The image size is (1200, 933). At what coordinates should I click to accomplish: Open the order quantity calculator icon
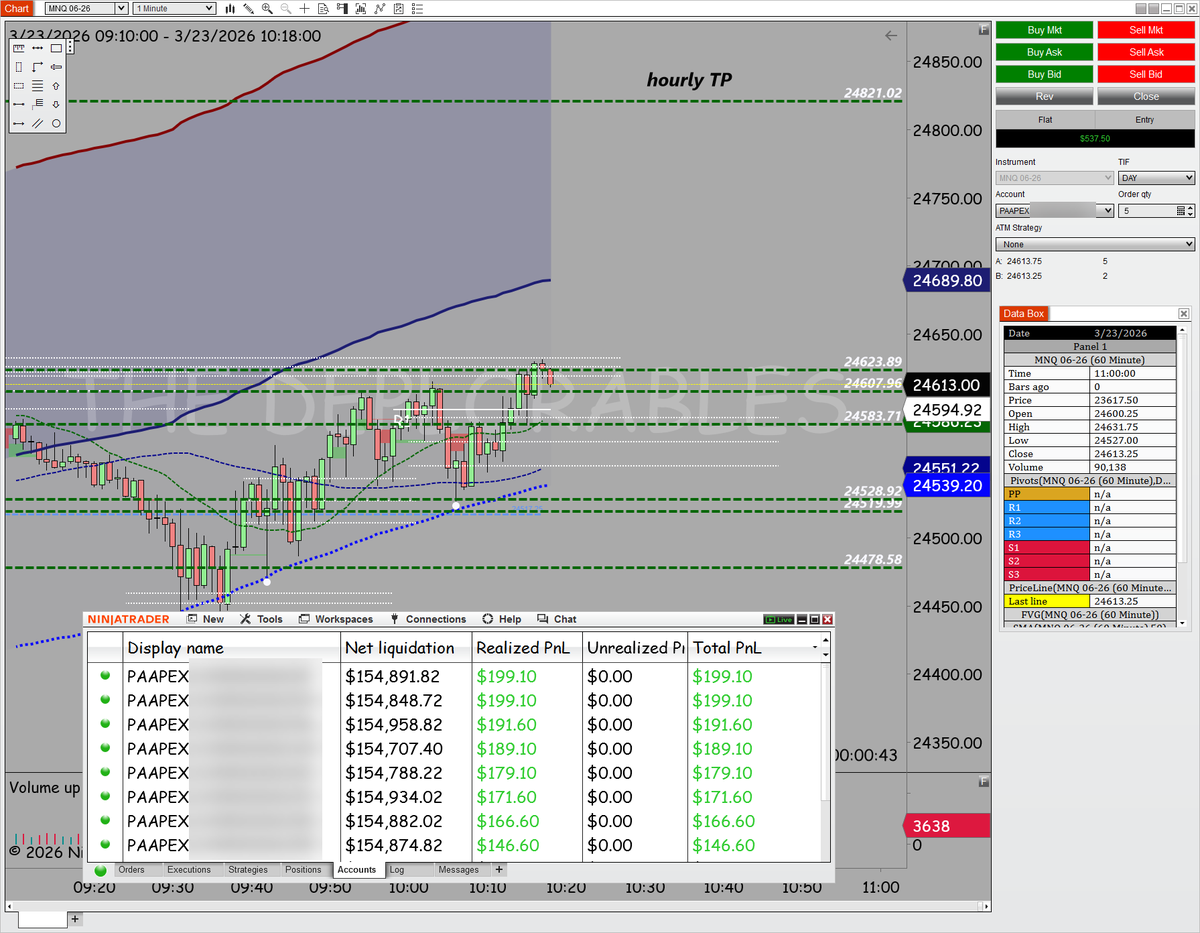click(x=1181, y=211)
